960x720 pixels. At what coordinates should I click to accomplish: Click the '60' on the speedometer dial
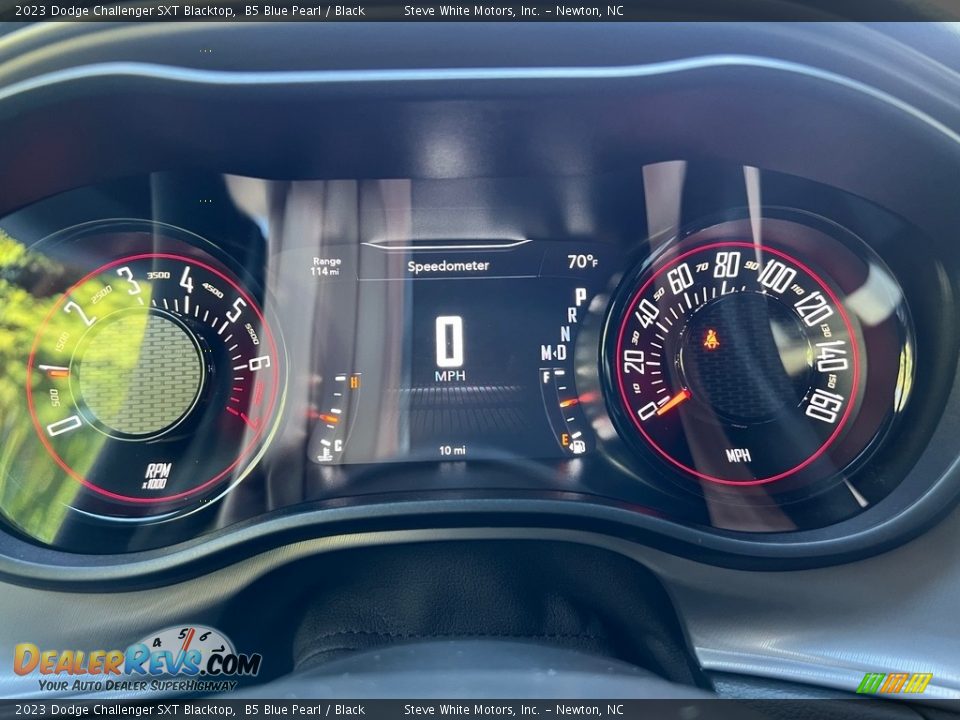pyautogui.click(x=680, y=279)
